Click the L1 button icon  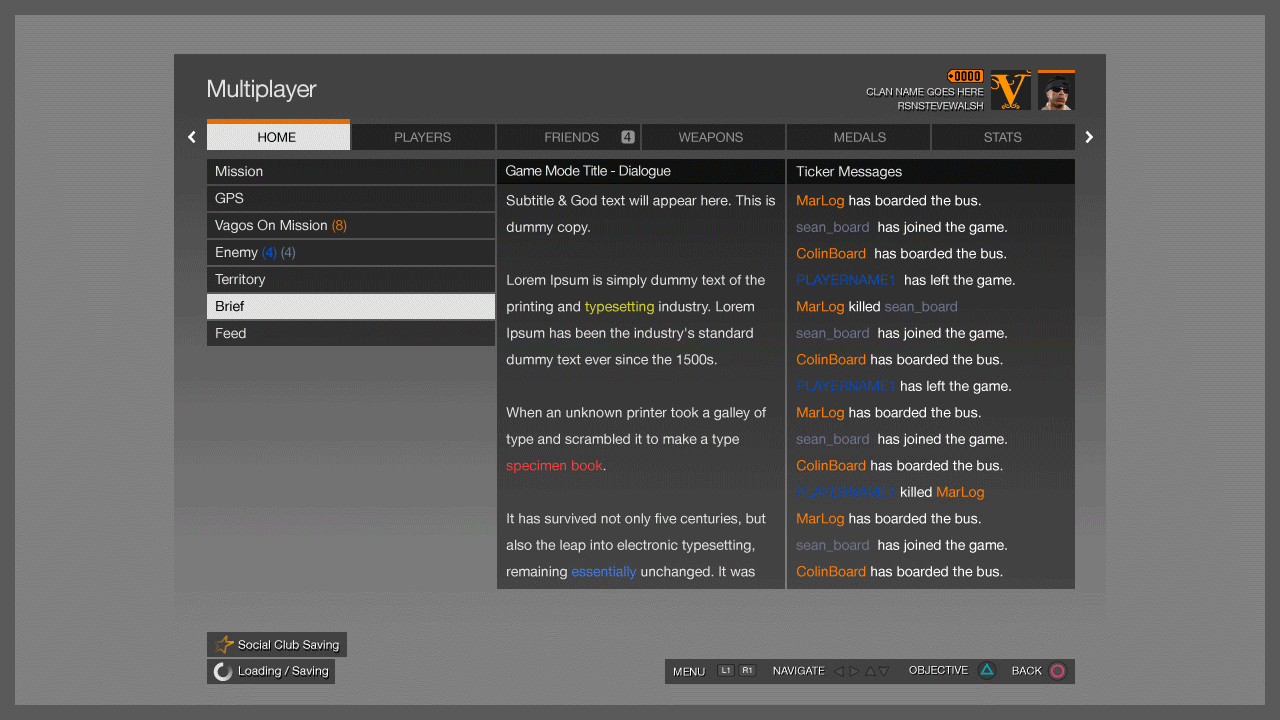(726, 671)
